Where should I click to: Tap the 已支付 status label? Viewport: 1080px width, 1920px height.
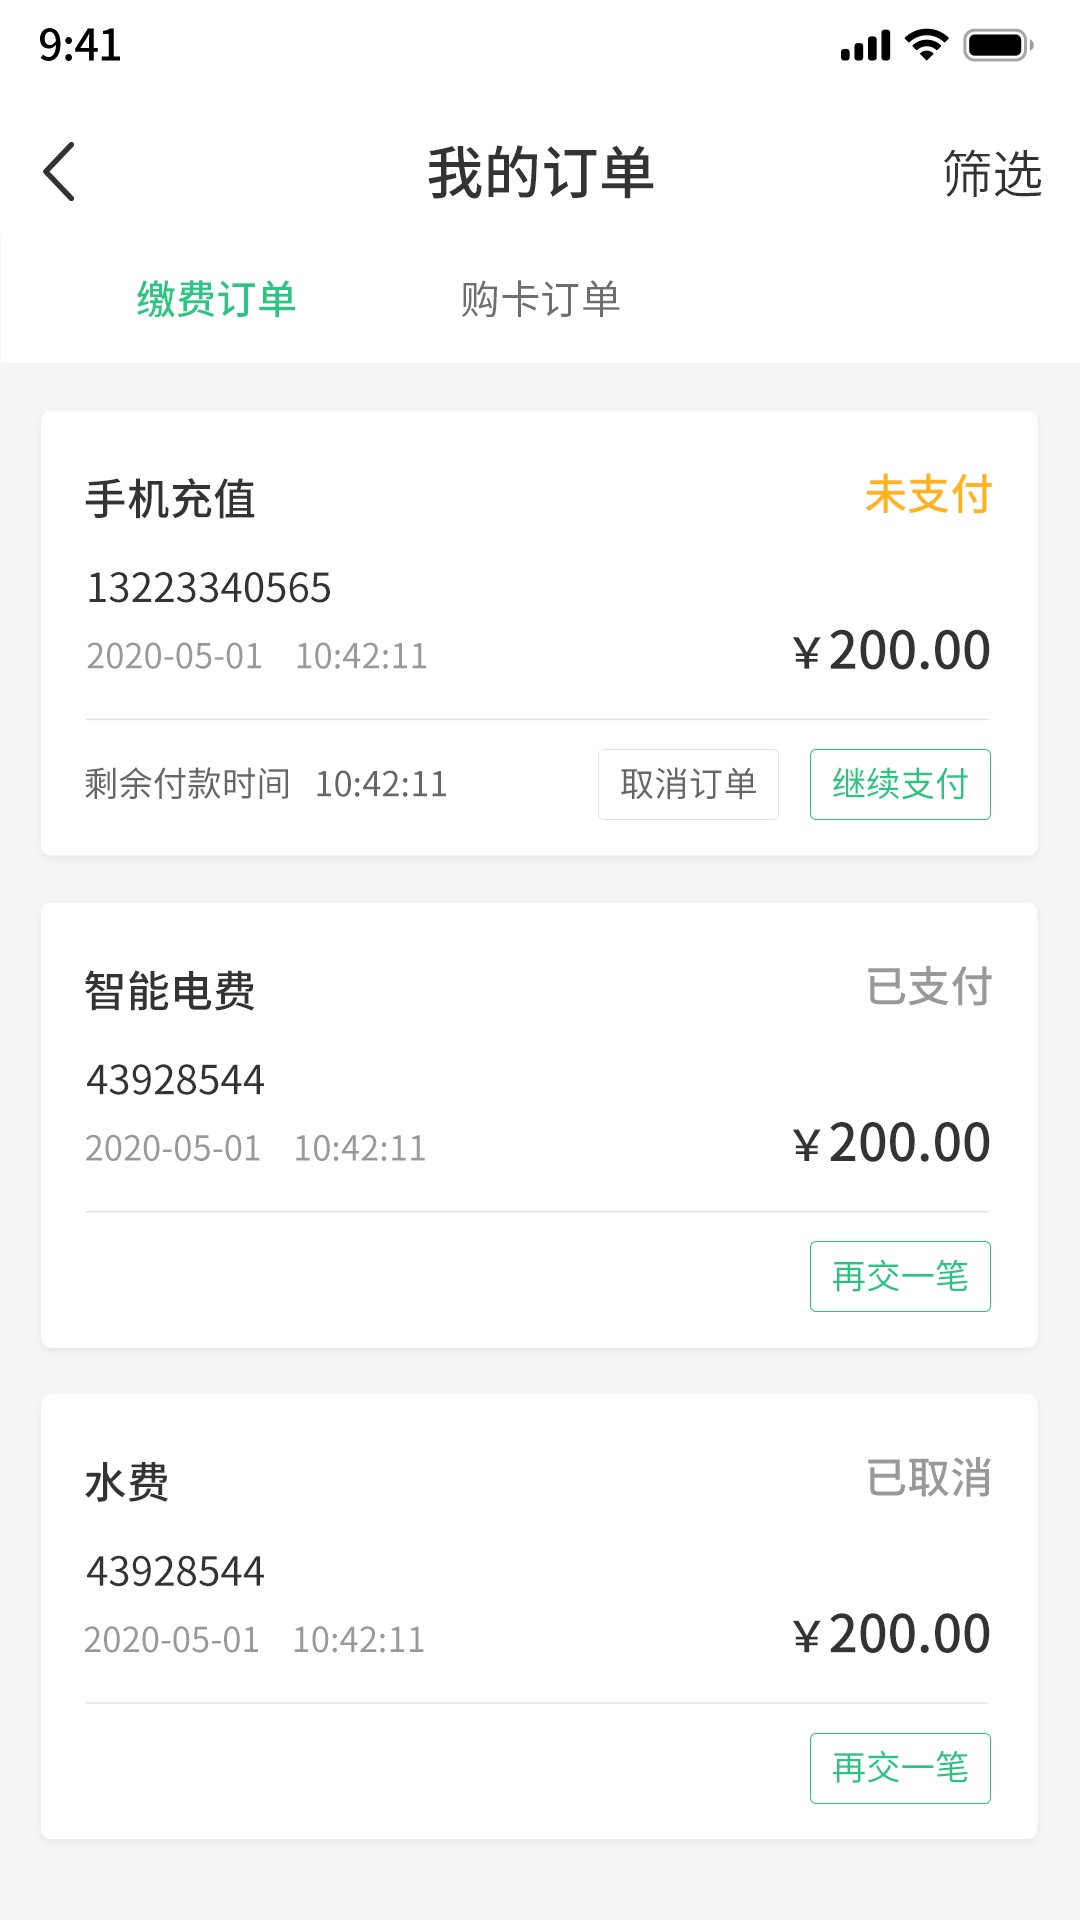[928, 987]
